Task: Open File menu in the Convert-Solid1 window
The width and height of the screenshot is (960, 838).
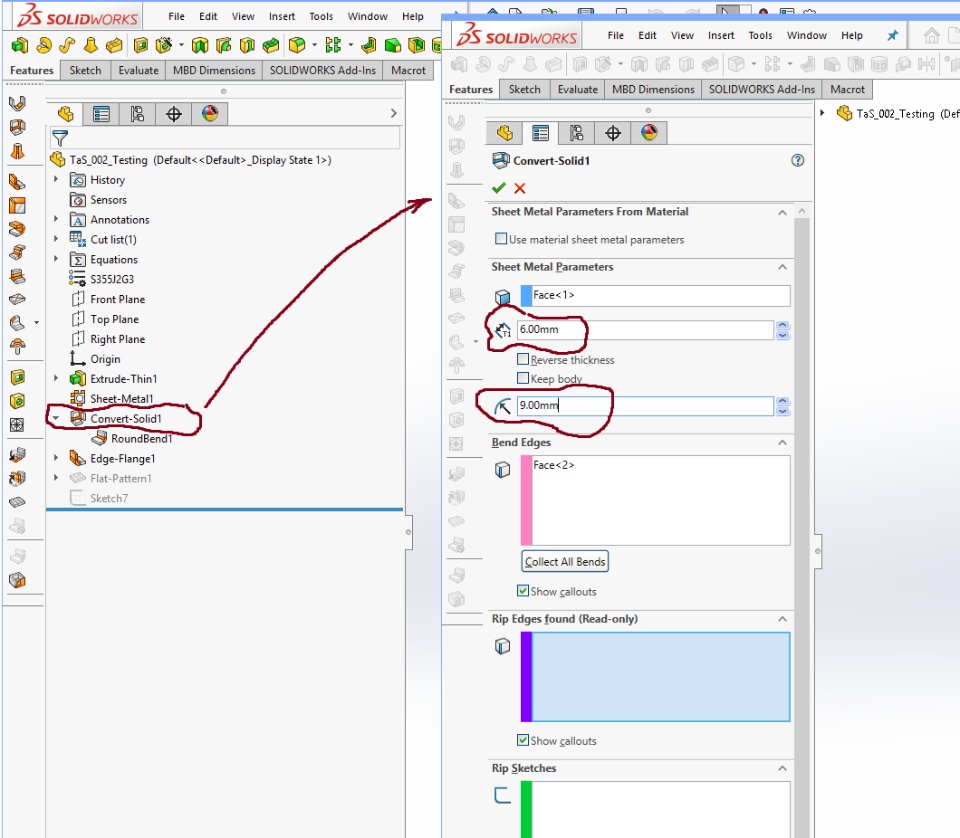Action: coord(615,36)
